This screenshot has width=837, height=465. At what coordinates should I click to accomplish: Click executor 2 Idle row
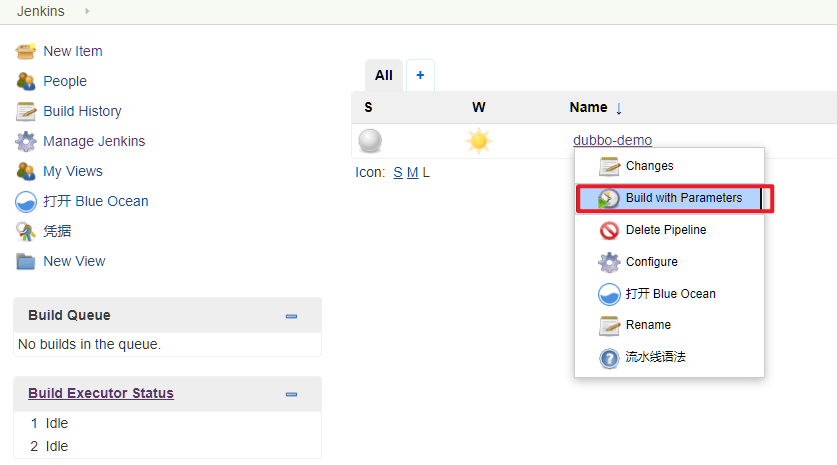[168, 446]
